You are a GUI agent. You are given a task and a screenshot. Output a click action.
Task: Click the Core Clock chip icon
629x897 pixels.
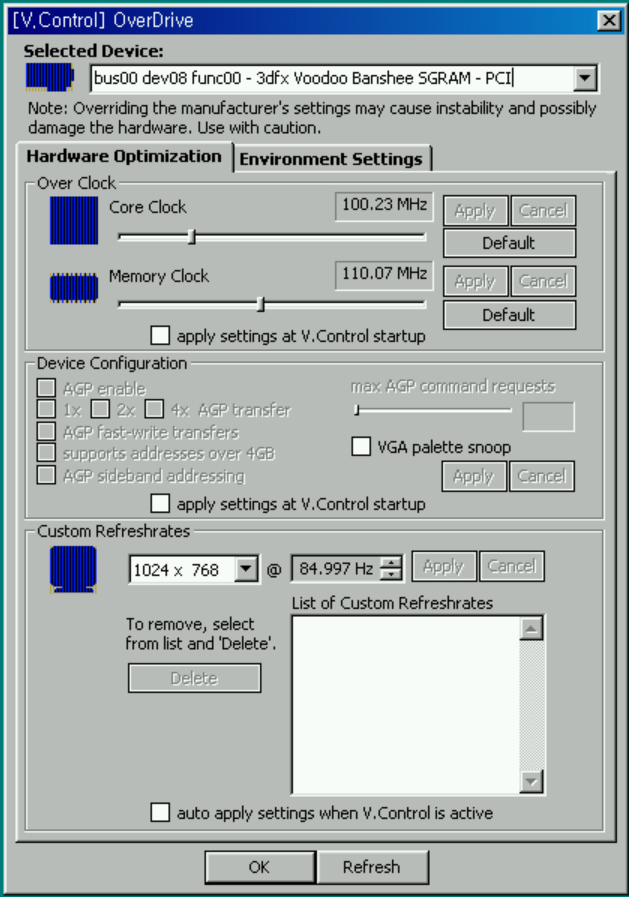pos(74,220)
